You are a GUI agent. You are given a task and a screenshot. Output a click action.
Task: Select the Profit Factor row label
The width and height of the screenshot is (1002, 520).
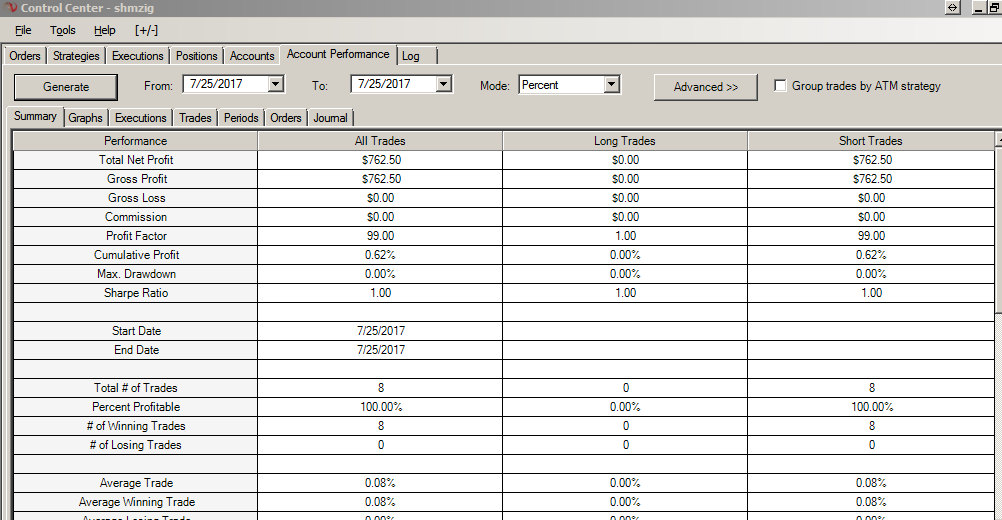[136, 236]
